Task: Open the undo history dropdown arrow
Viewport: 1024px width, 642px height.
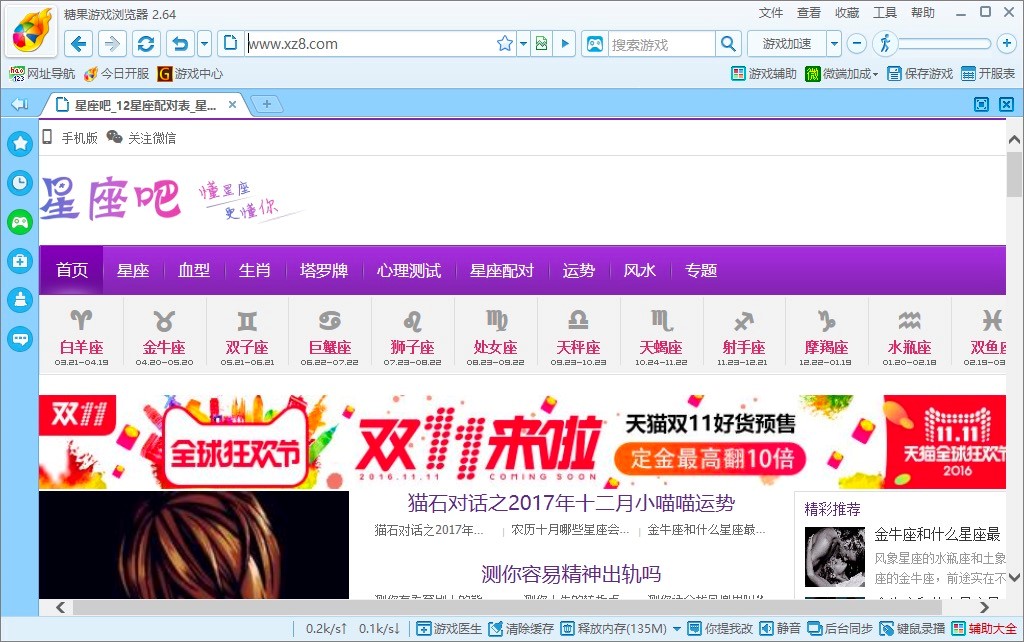Action: pos(204,44)
